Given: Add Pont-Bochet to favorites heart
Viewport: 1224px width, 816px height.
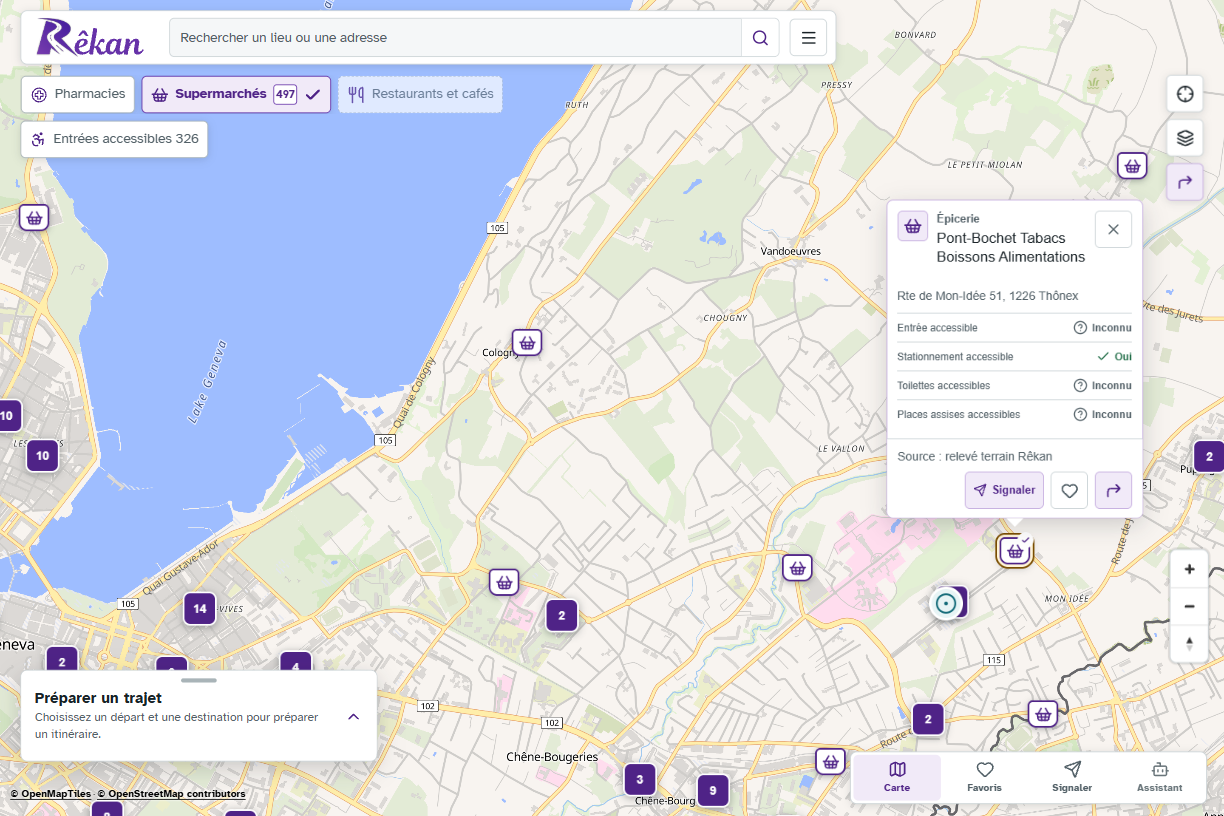Looking at the screenshot, I should coord(1069,490).
